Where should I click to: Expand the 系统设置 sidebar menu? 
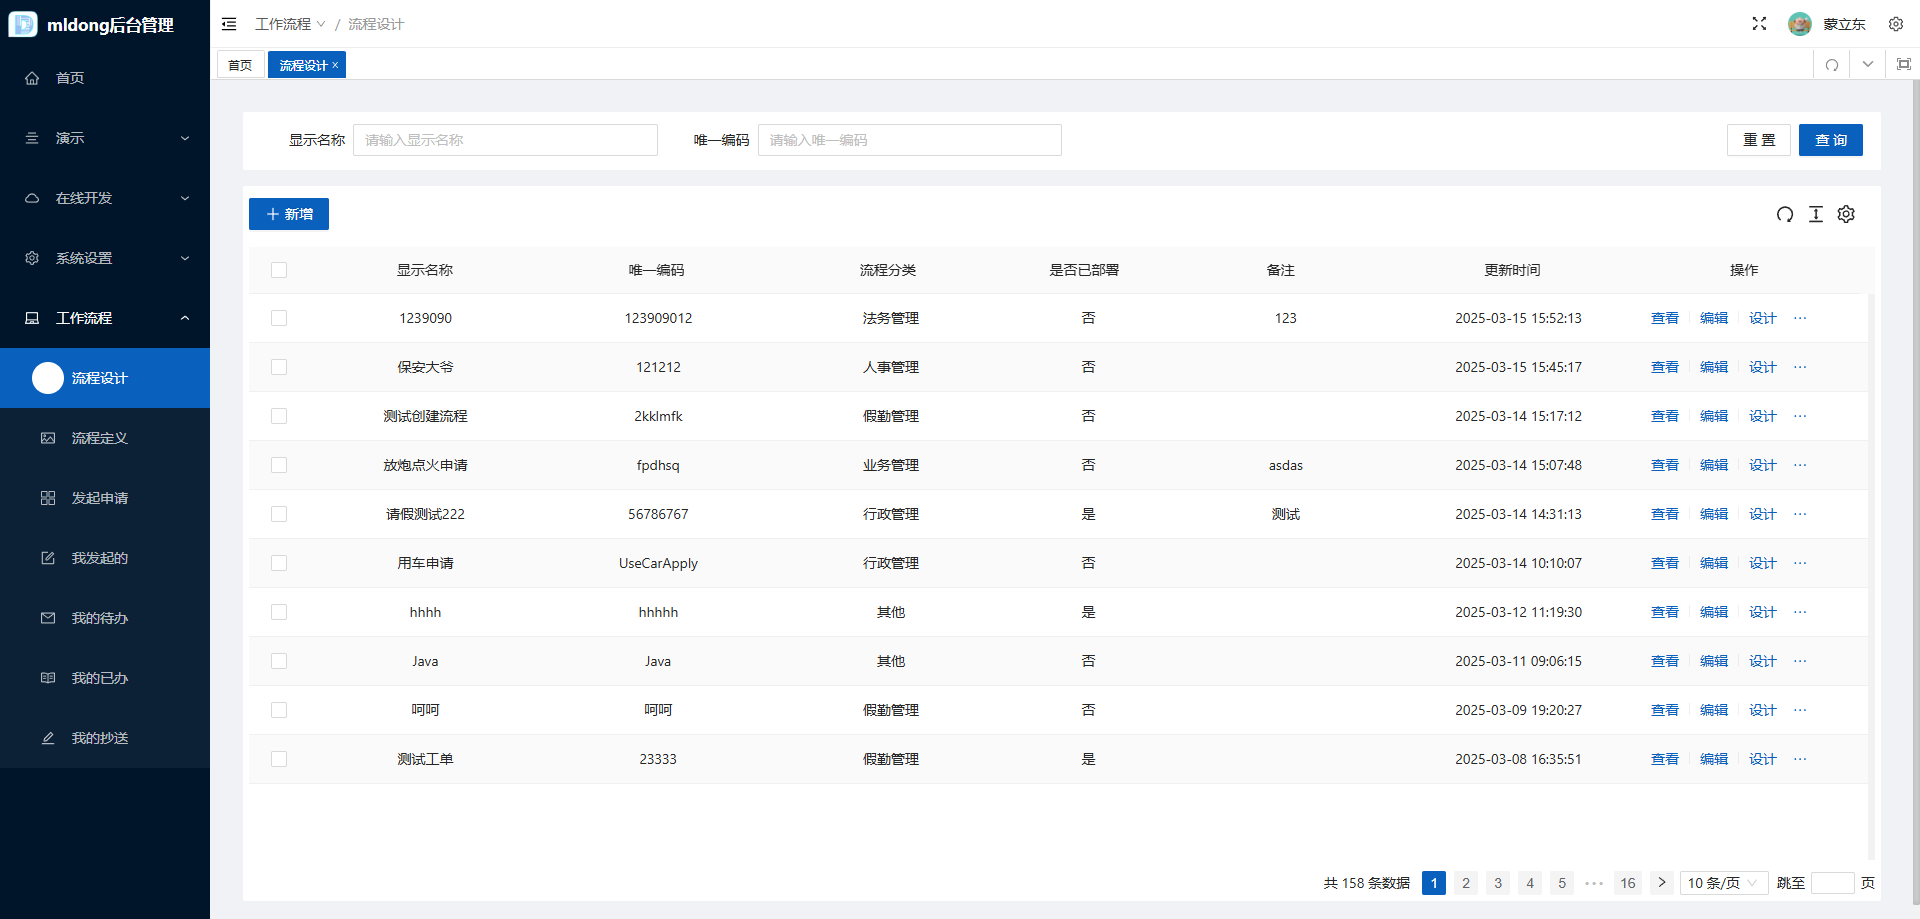(105, 258)
